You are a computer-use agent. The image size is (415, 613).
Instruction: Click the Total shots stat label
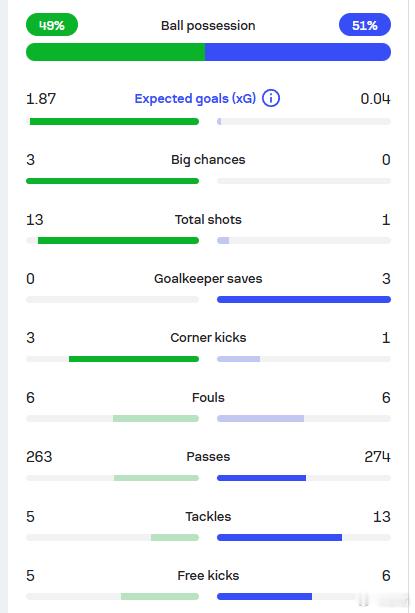tap(208, 220)
